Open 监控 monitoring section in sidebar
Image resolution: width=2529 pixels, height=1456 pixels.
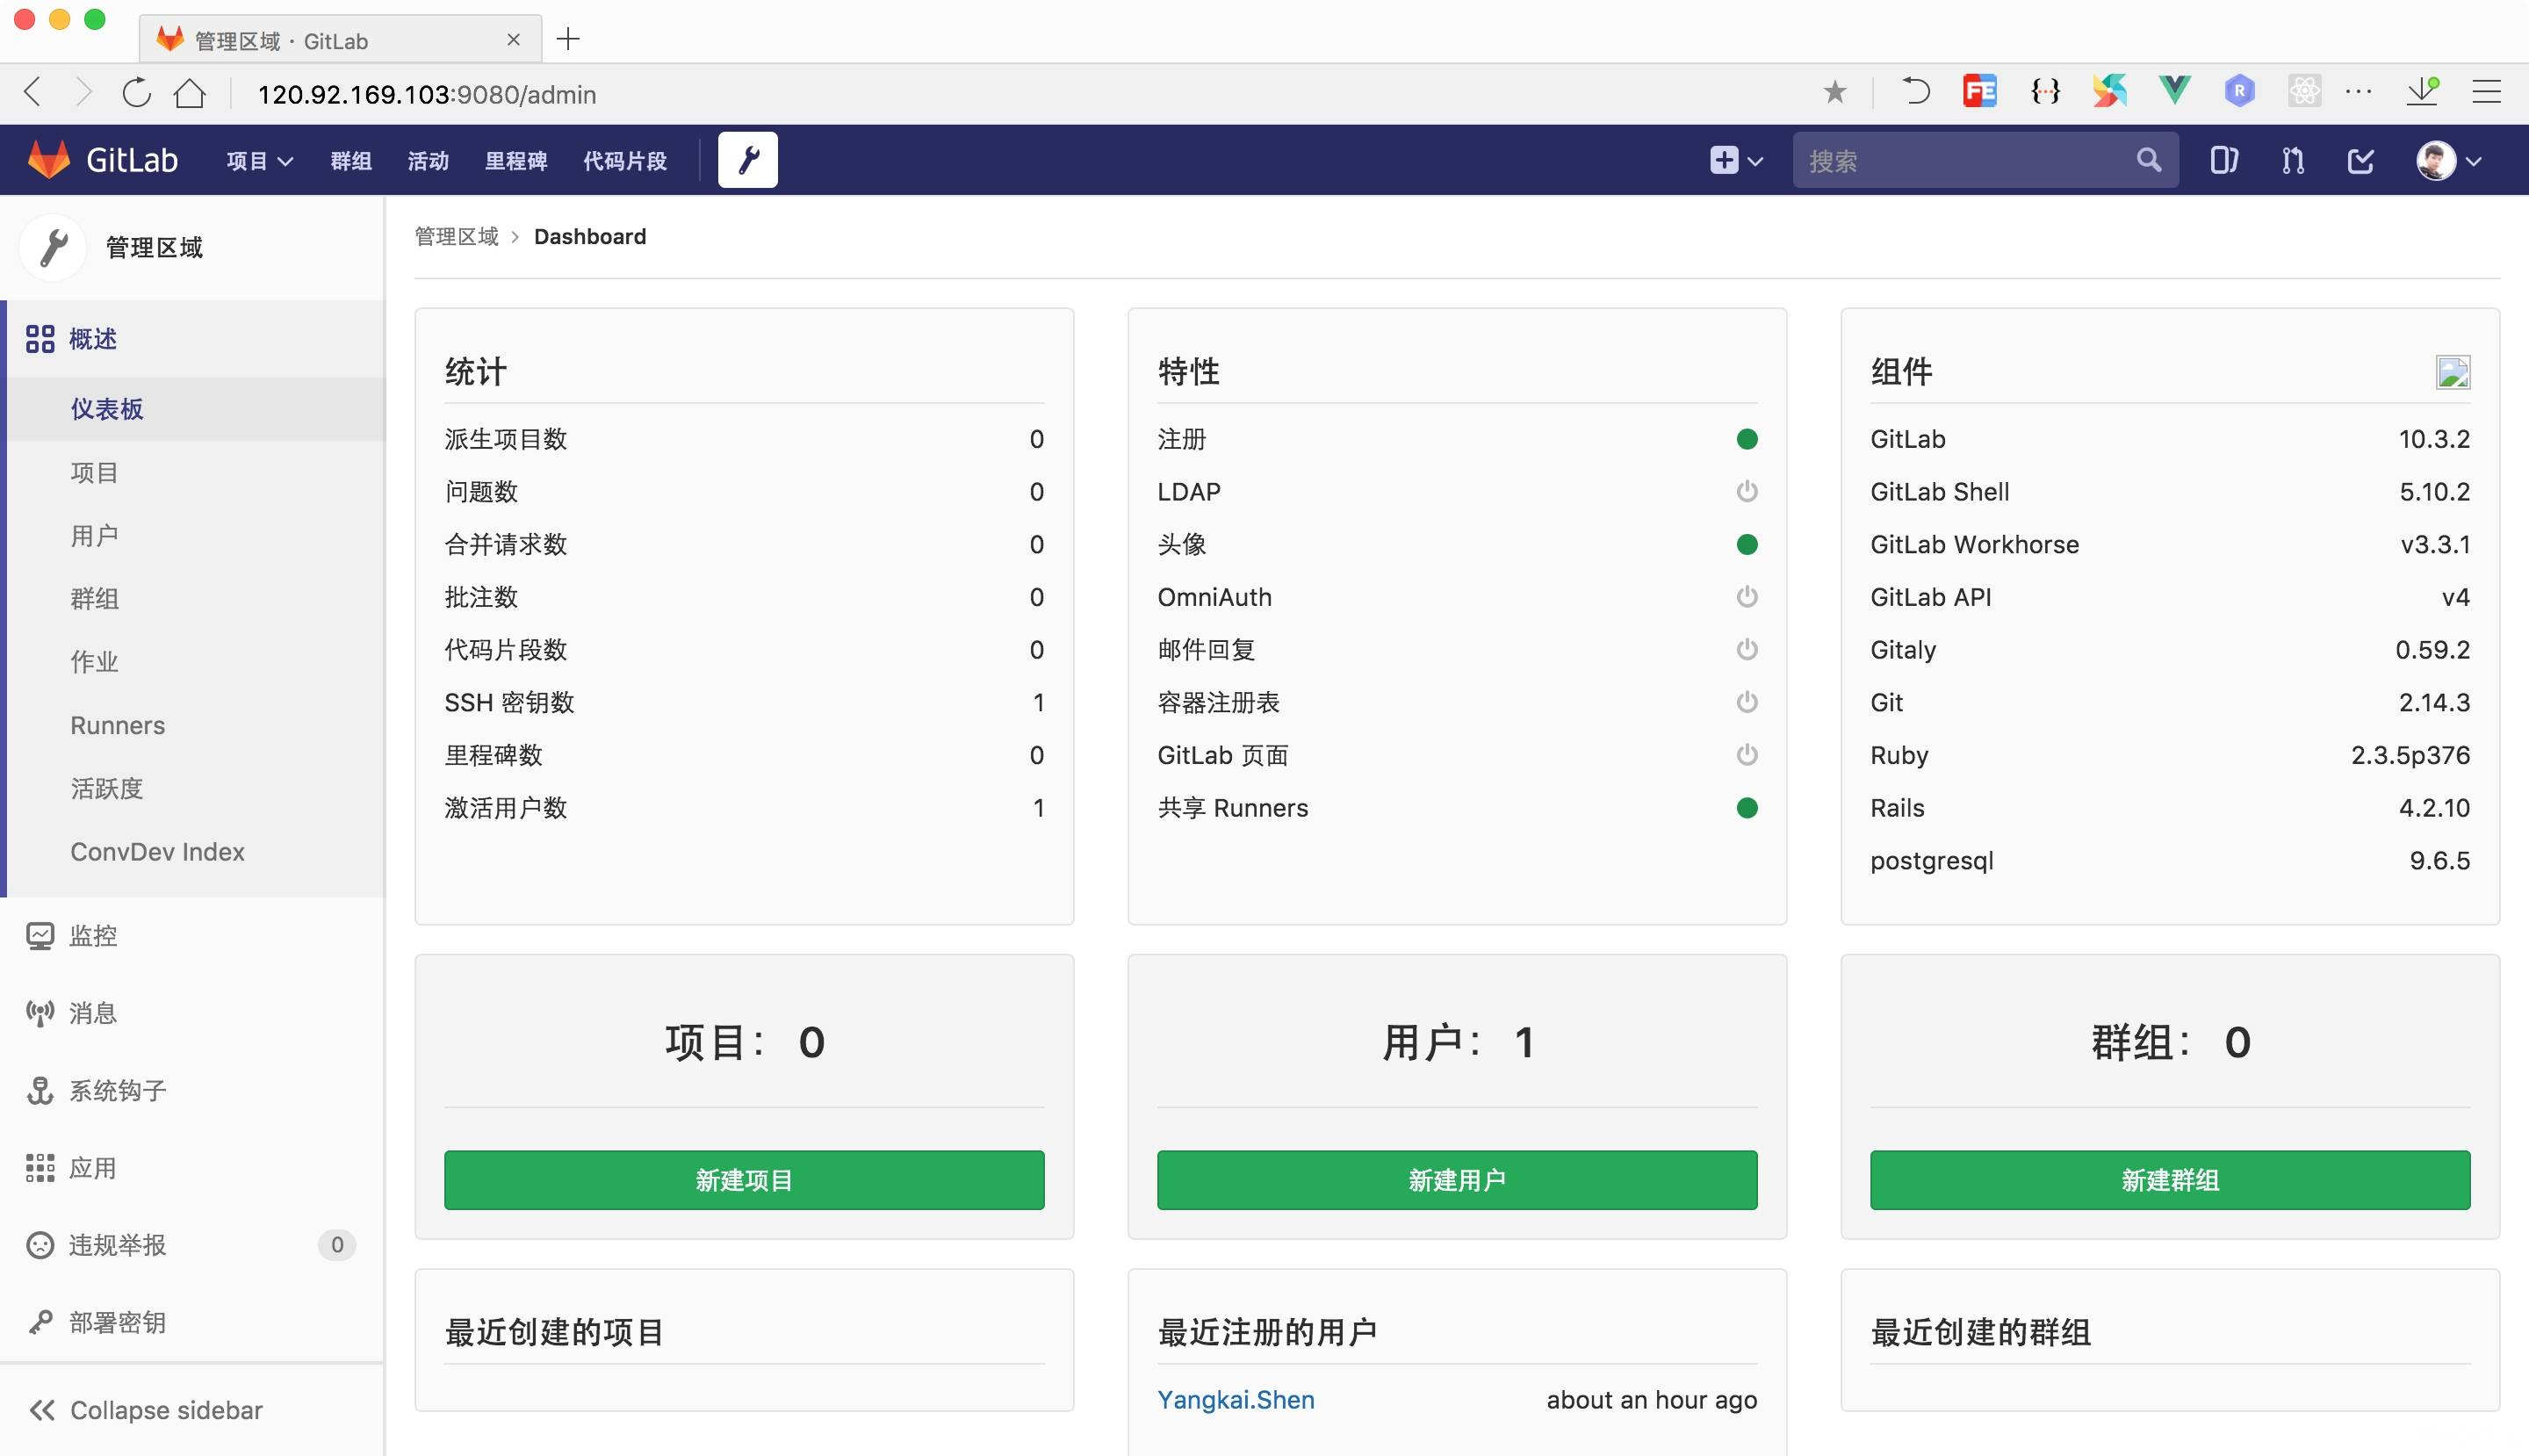point(92,936)
